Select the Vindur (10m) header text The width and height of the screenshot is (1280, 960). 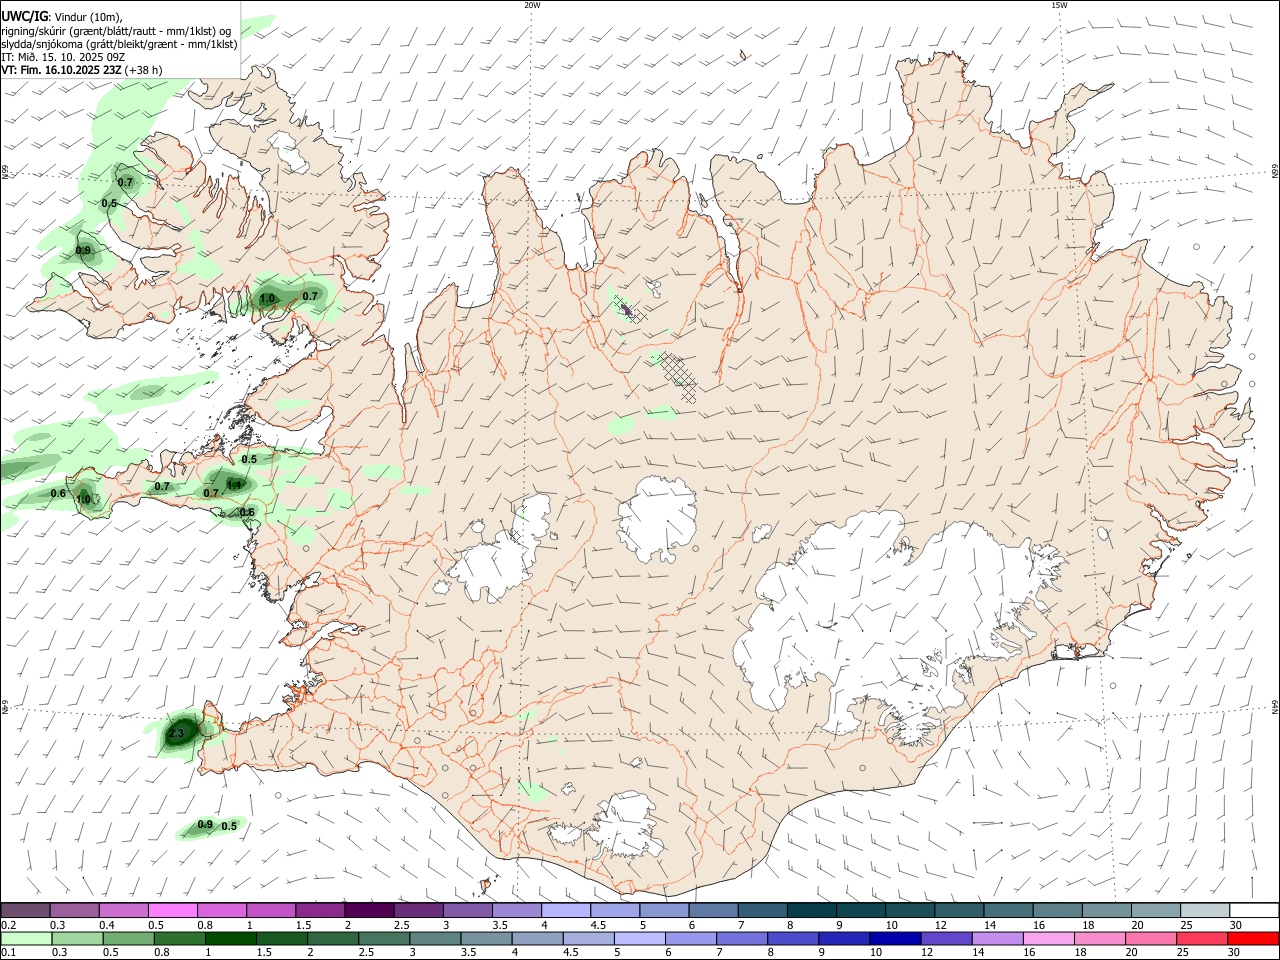point(87,17)
